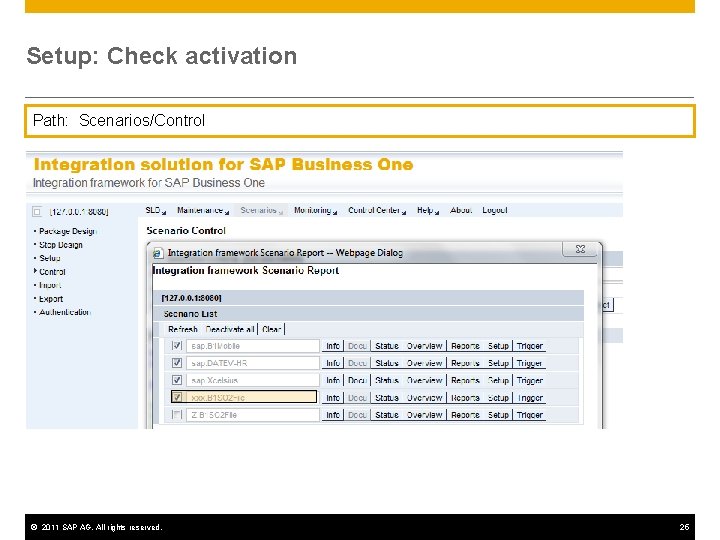This screenshot has width=720, height=540.
Task: Toggle the xxx.B1SO2File scenario checkbox
Action: pyautogui.click(x=177, y=397)
